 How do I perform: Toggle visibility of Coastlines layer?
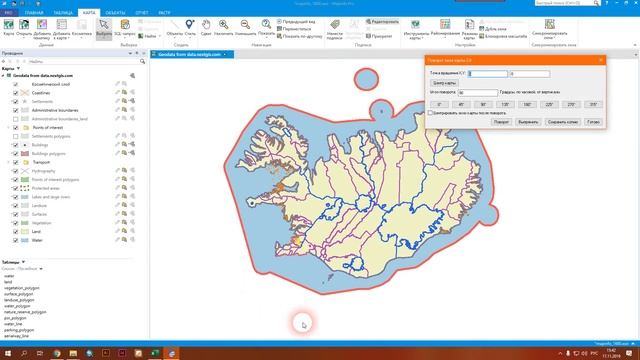pos(16,93)
